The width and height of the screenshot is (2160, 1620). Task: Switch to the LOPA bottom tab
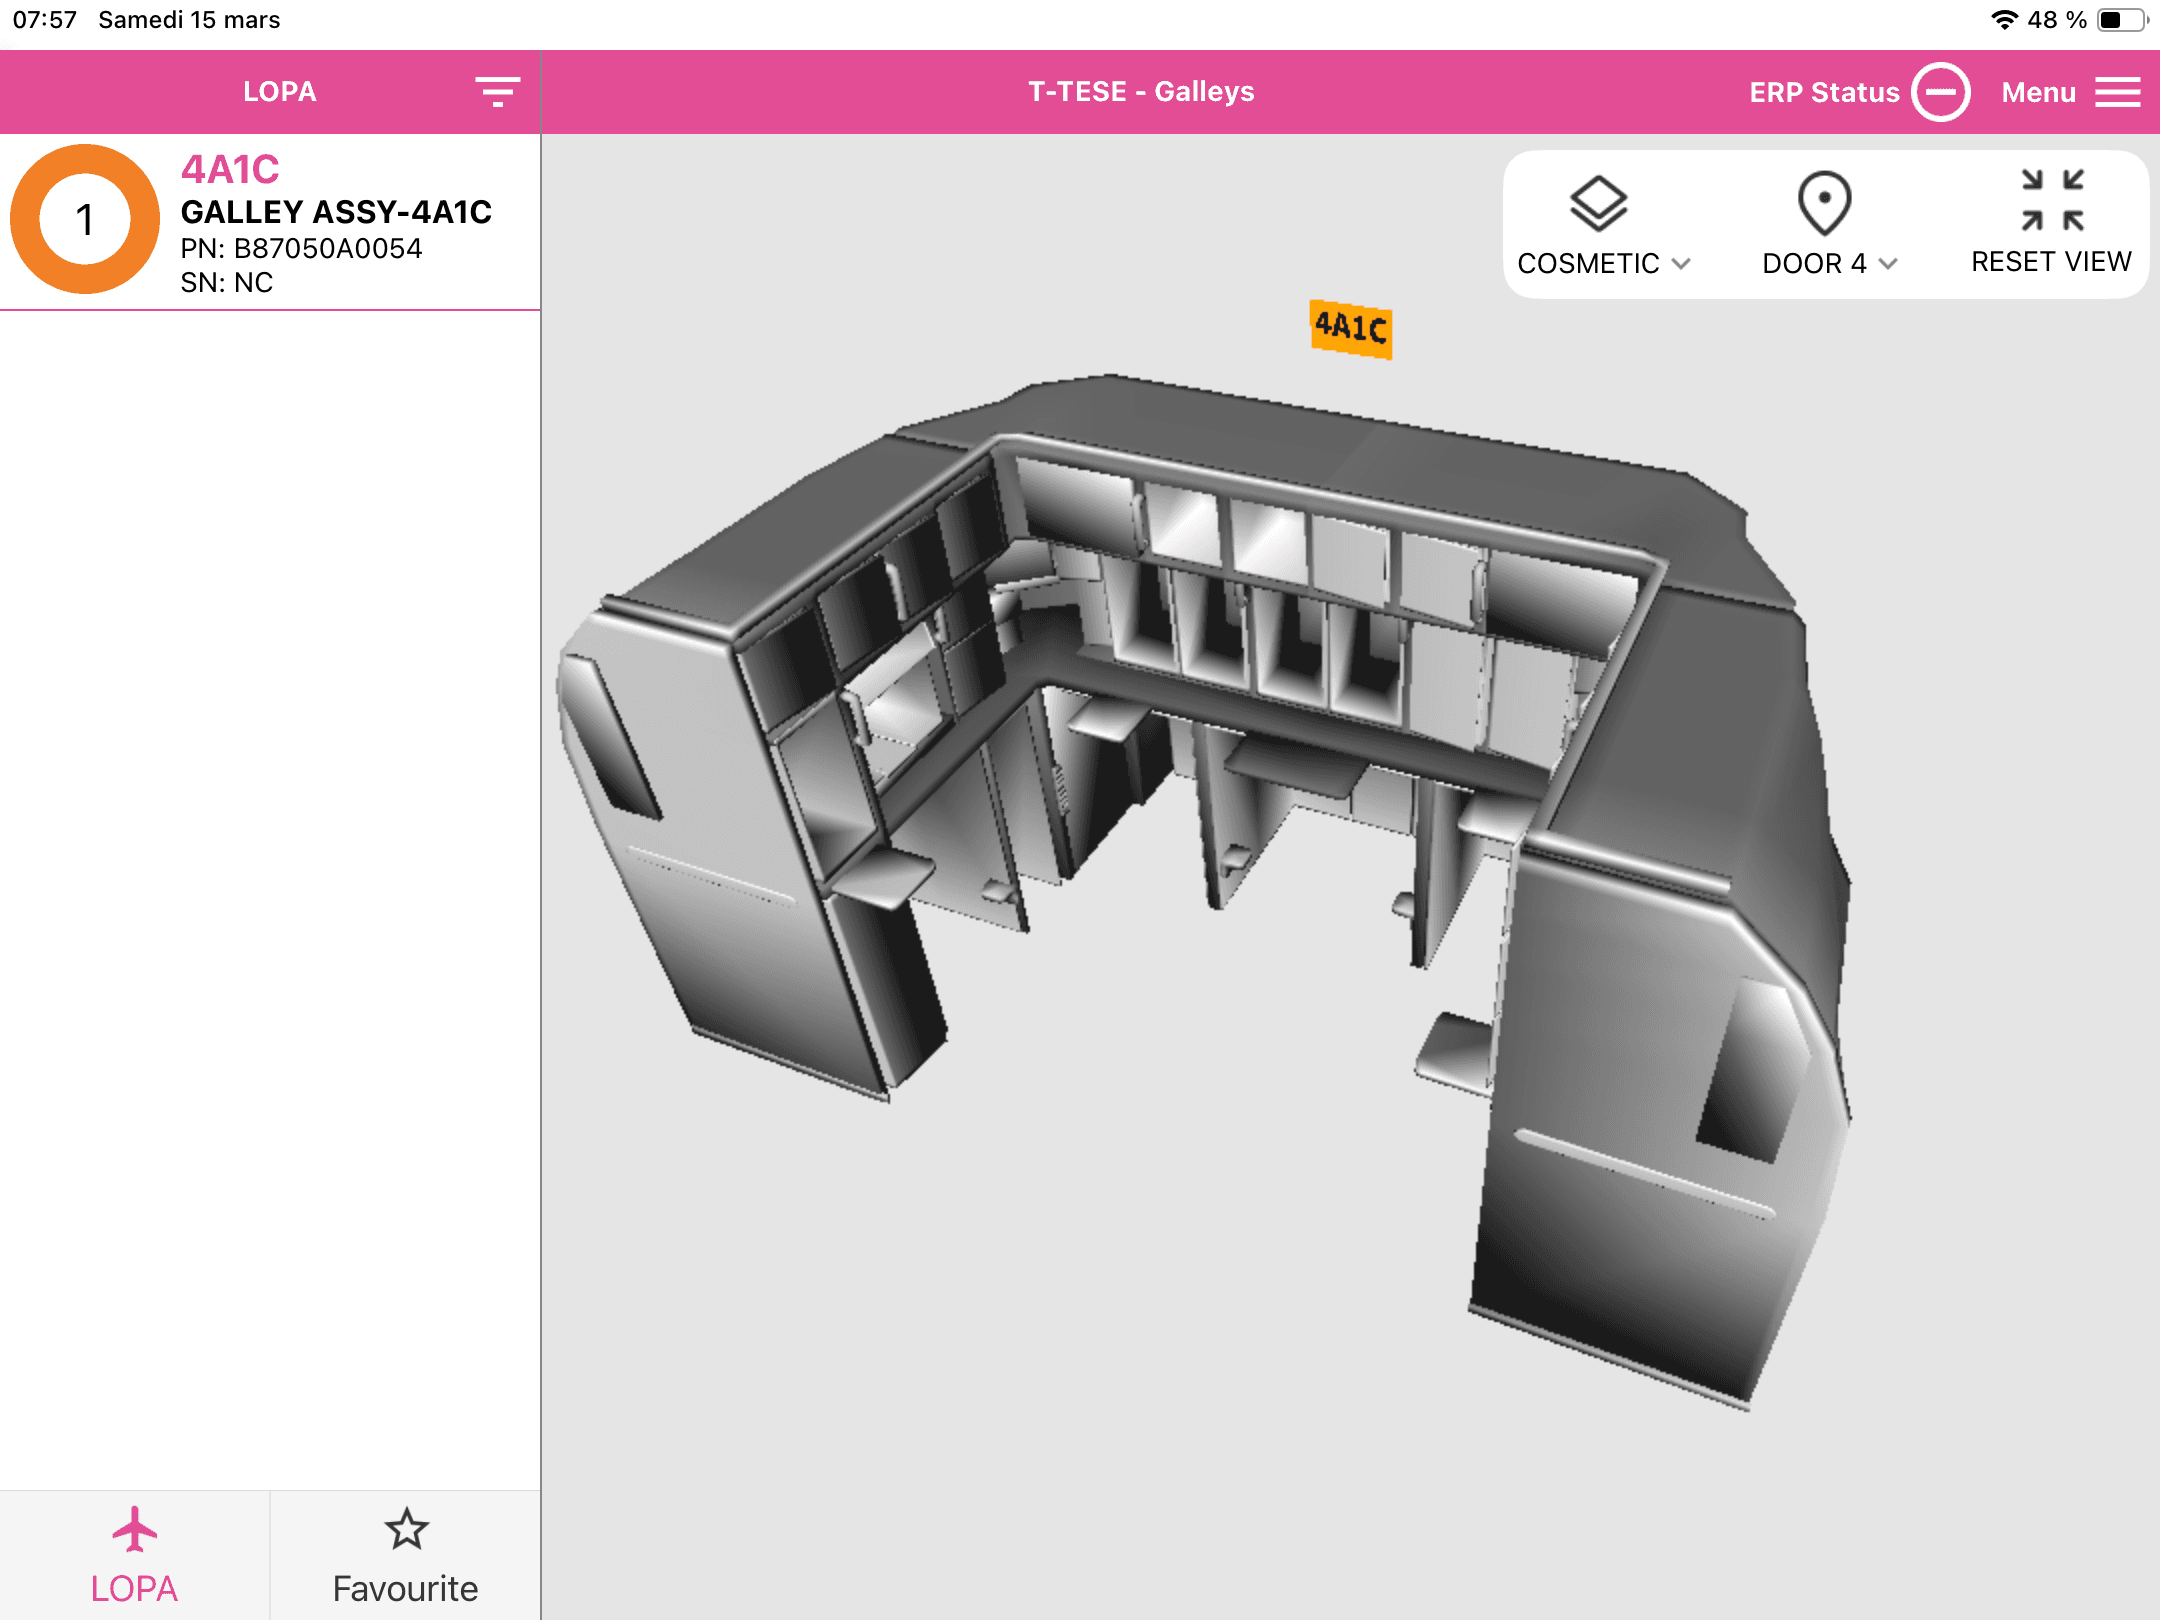point(134,1588)
